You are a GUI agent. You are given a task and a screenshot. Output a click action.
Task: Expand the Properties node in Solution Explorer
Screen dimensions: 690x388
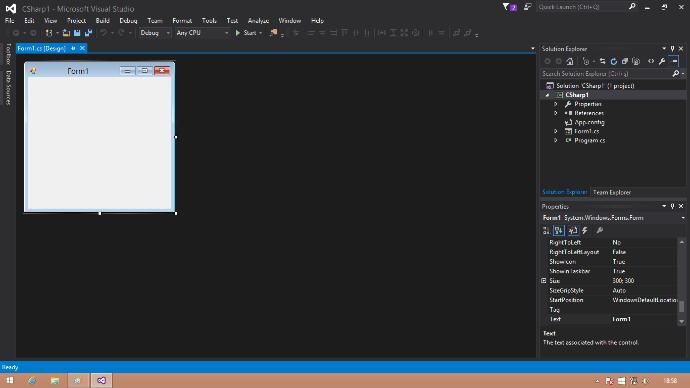556,104
